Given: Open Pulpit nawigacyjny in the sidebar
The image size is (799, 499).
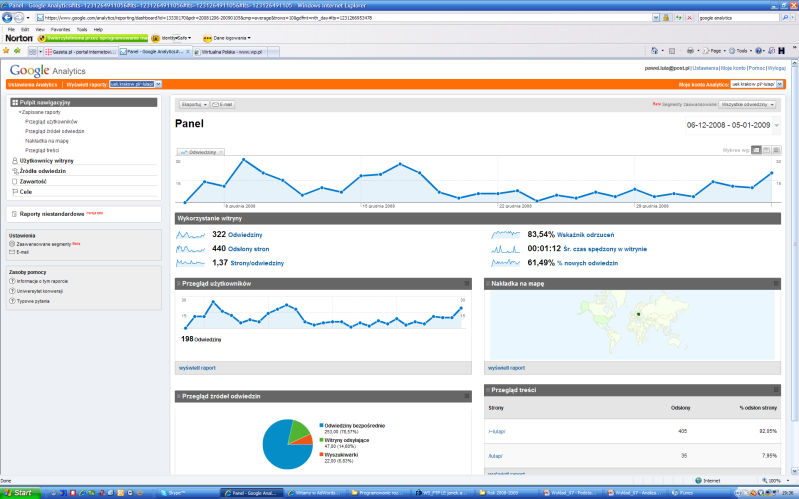Looking at the screenshot, I should 84,102.
